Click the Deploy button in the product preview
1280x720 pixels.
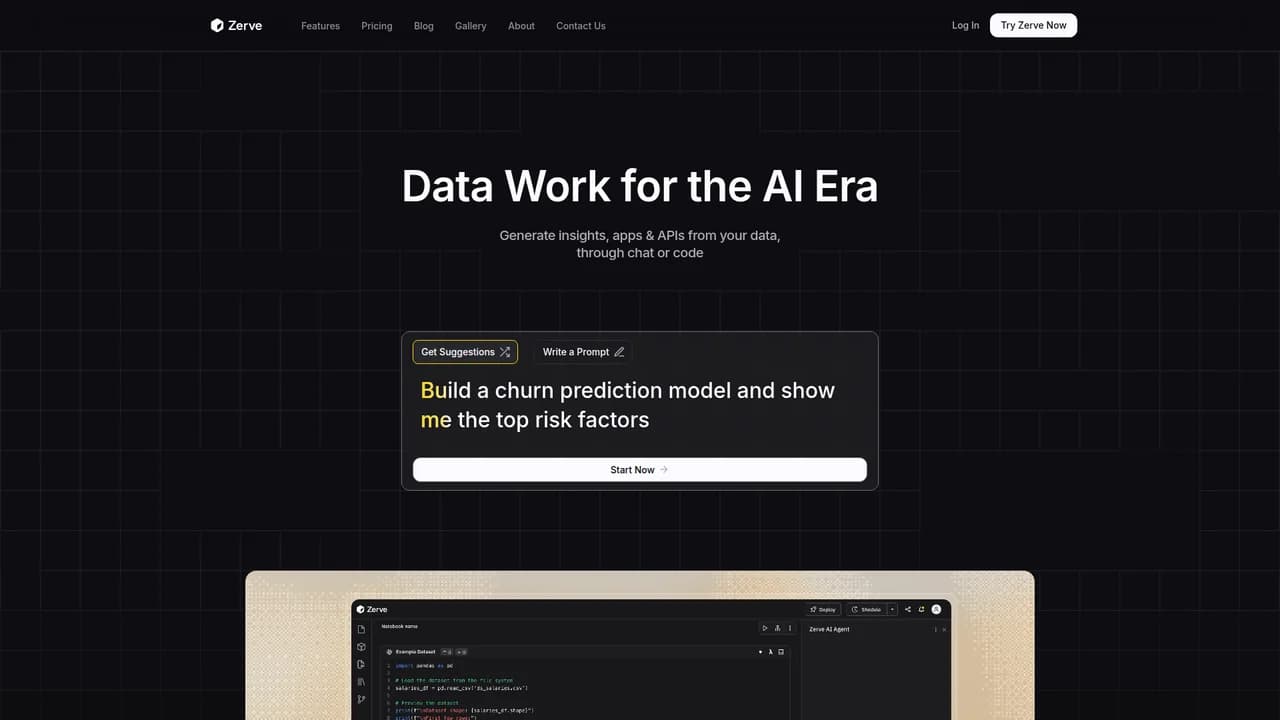(x=824, y=609)
